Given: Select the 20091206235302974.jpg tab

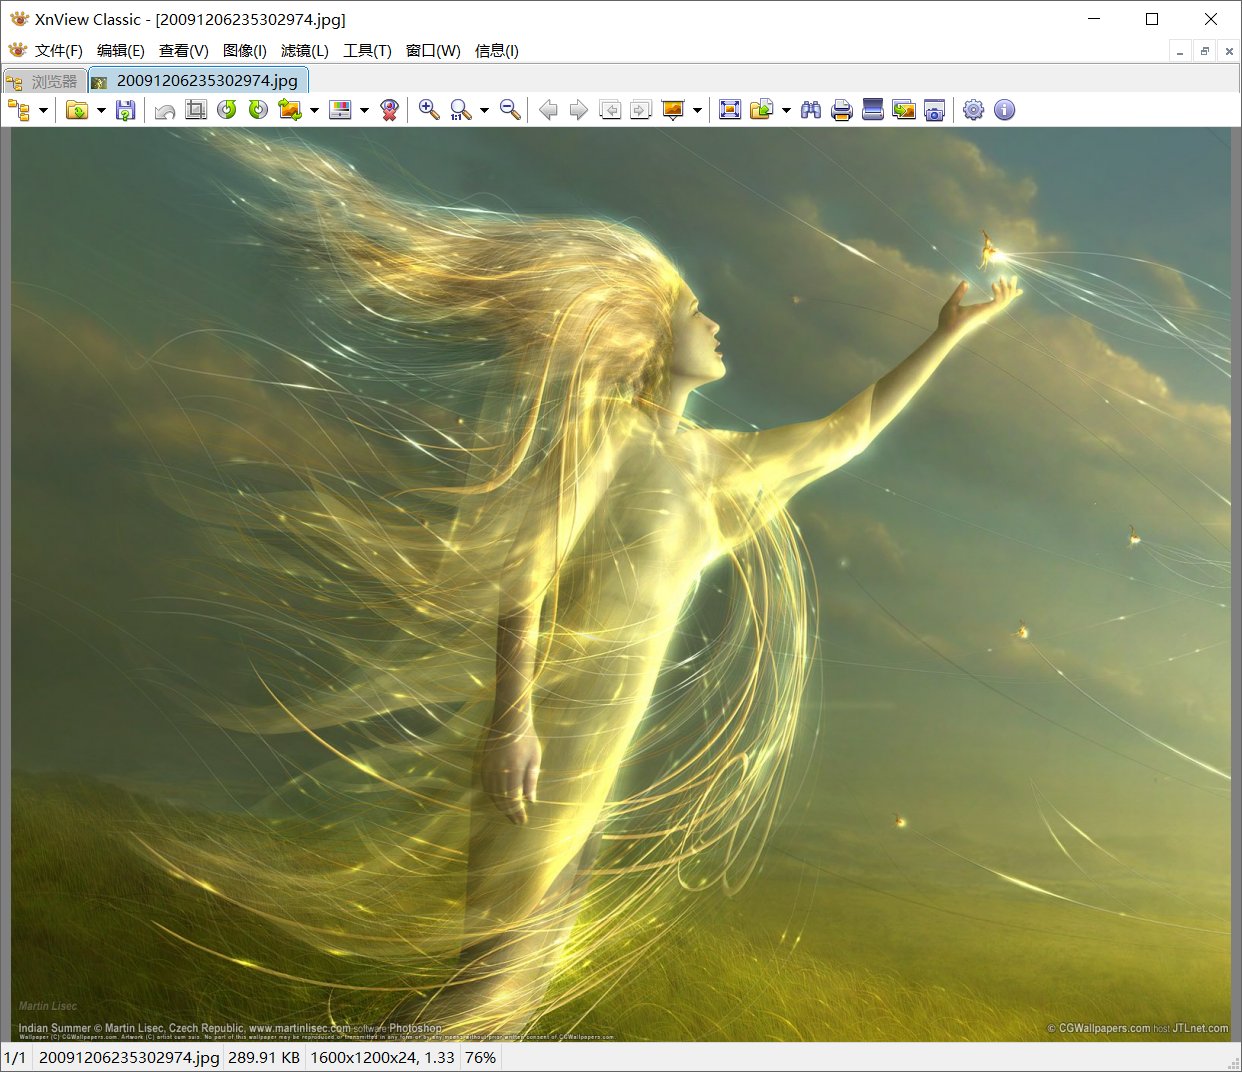Looking at the screenshot, I should (x=198, y=80).
